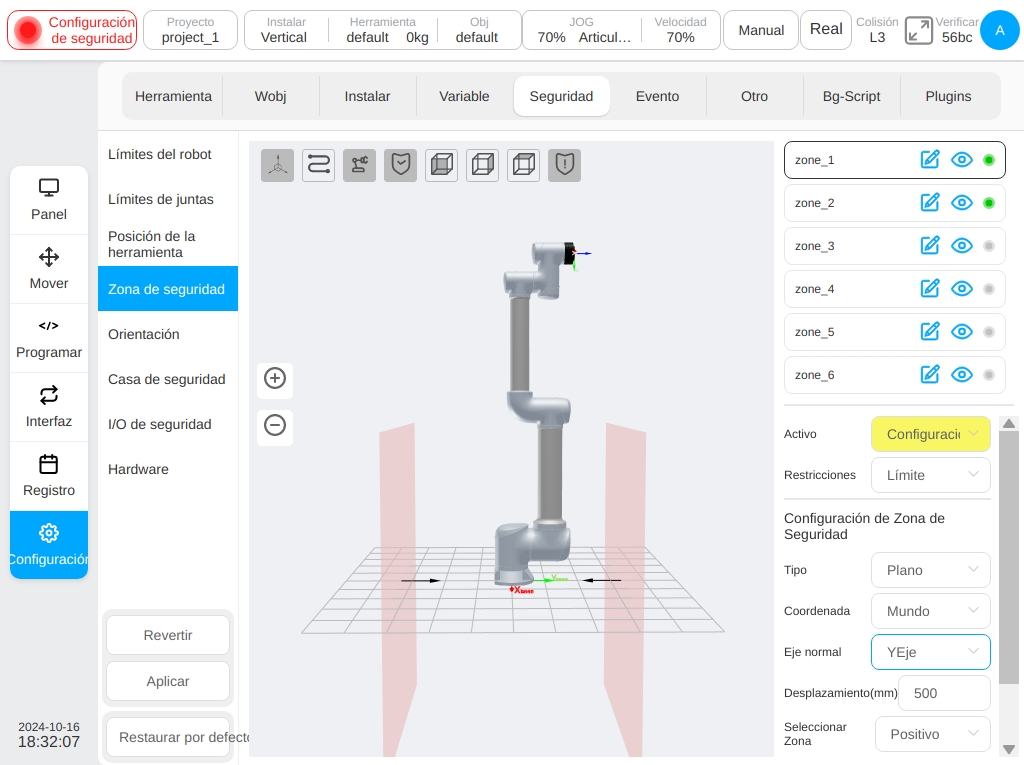
Task: Open the Registro sidebar section
Action: coord(49,476)
